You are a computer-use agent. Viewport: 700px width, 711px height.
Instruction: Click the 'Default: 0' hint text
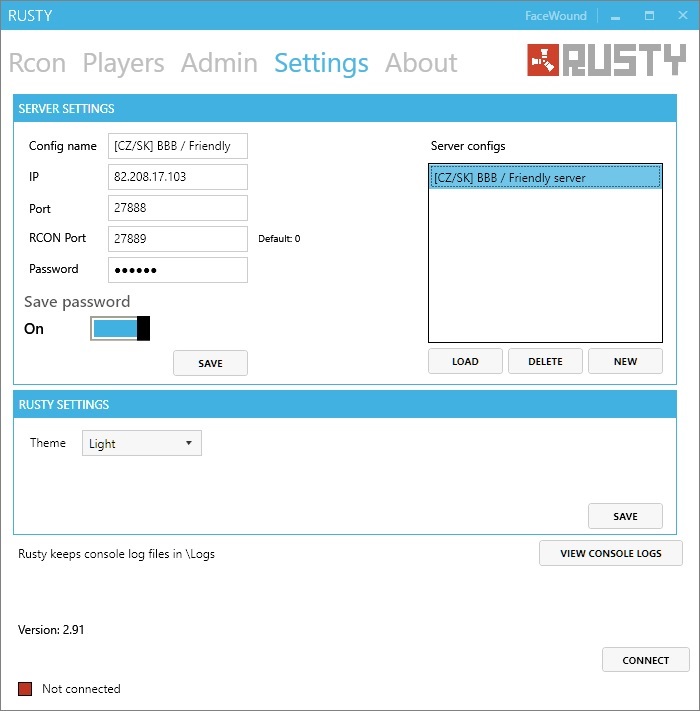(x=279, y=239)
